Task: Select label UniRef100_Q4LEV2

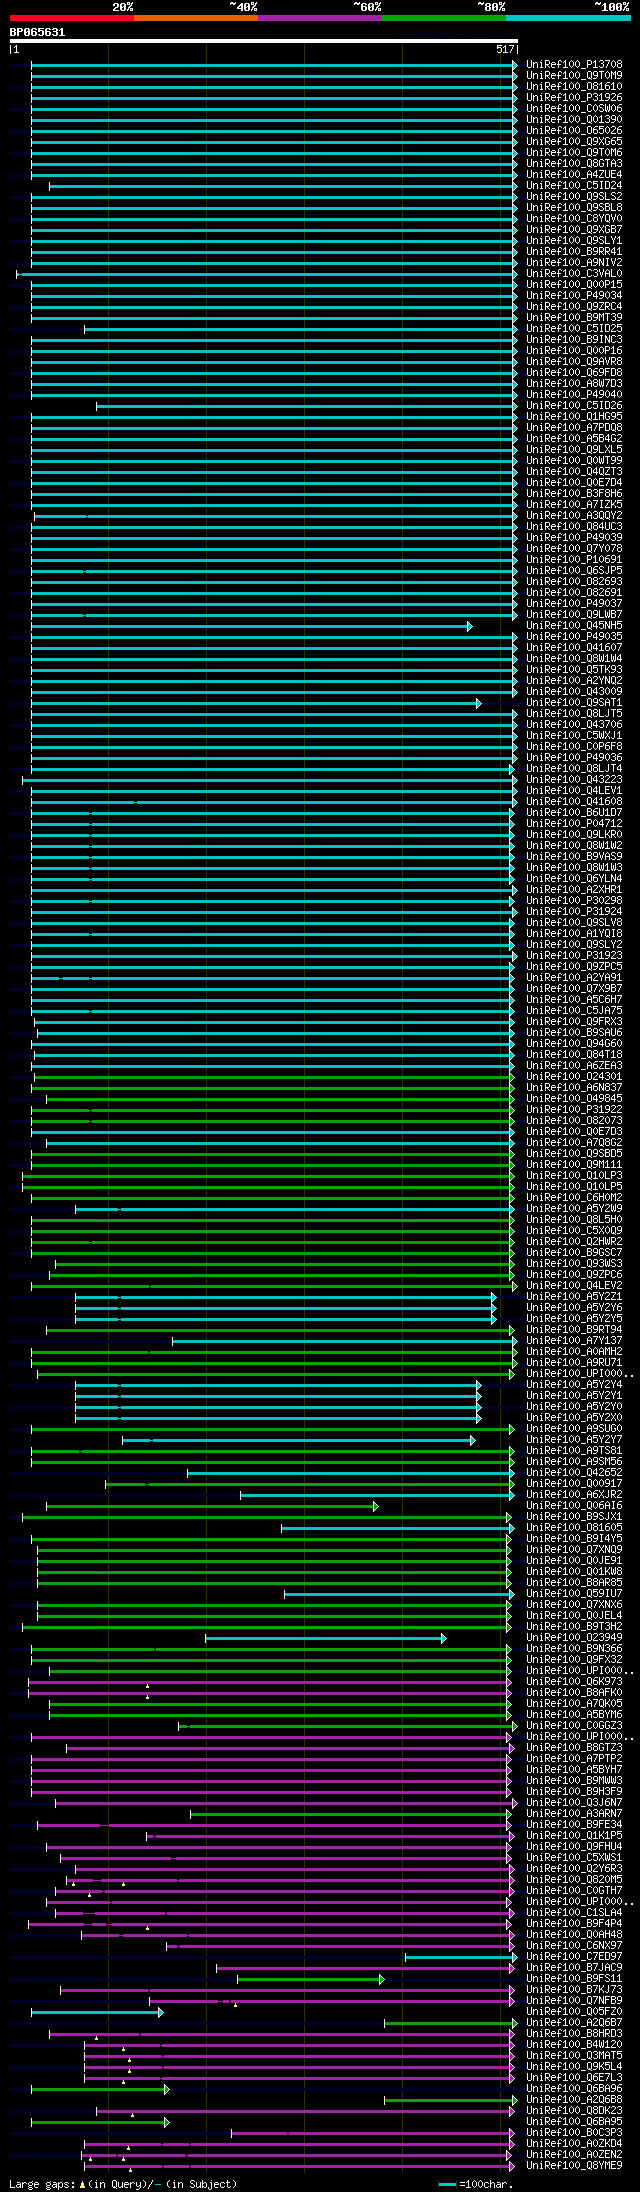Action: [574, 1286]
